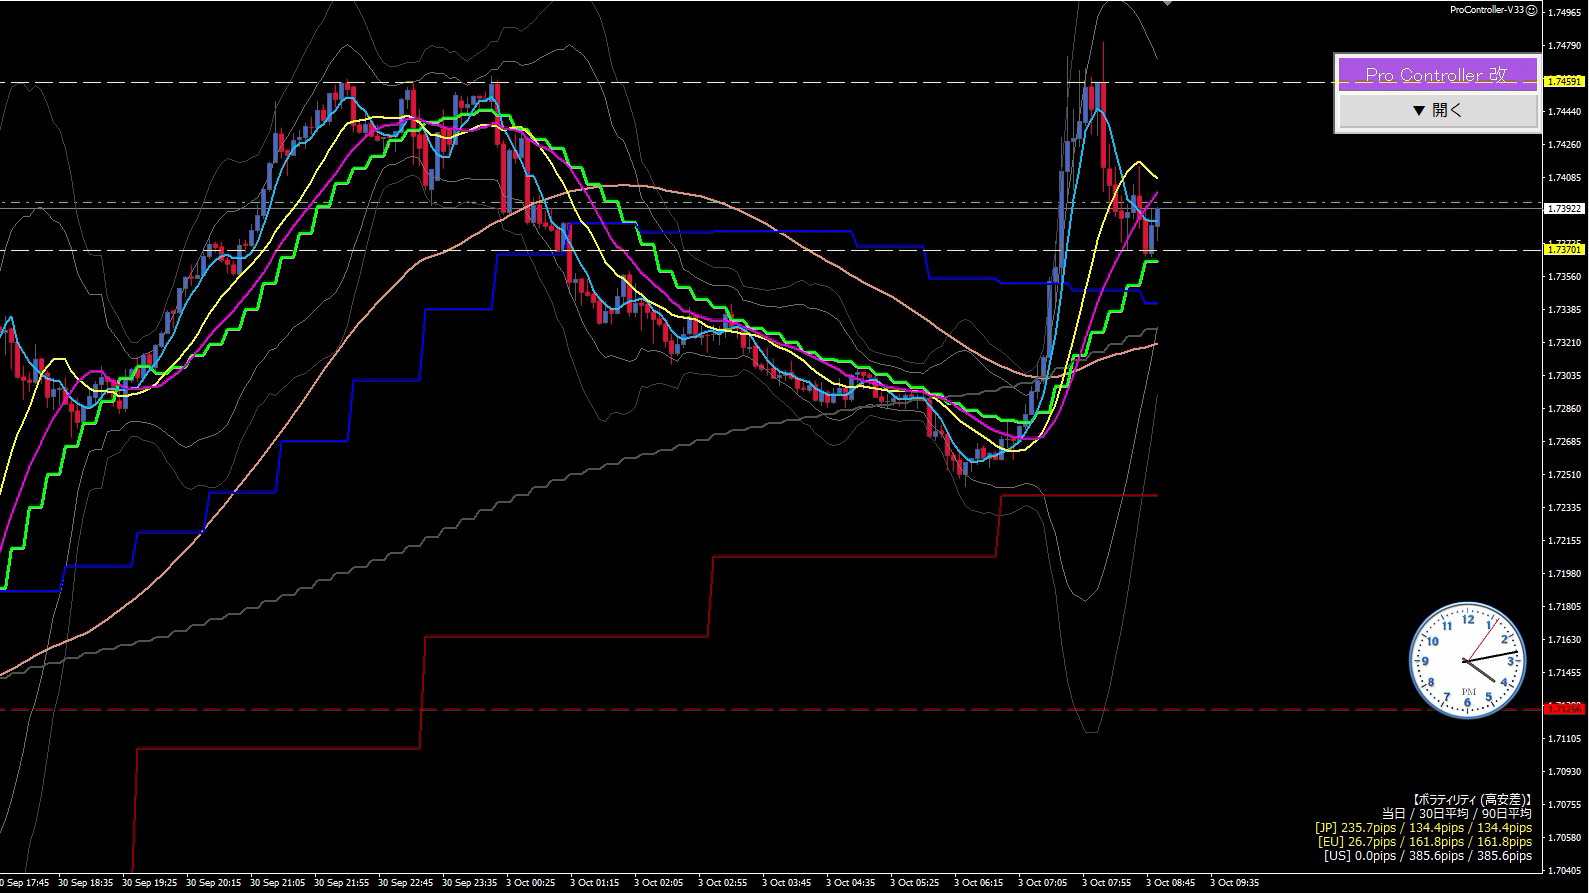Click the 3 Oct 06:15 time axis label
Screen dimensions: 1589x893
pyautogui.click(x=978, y=884)
